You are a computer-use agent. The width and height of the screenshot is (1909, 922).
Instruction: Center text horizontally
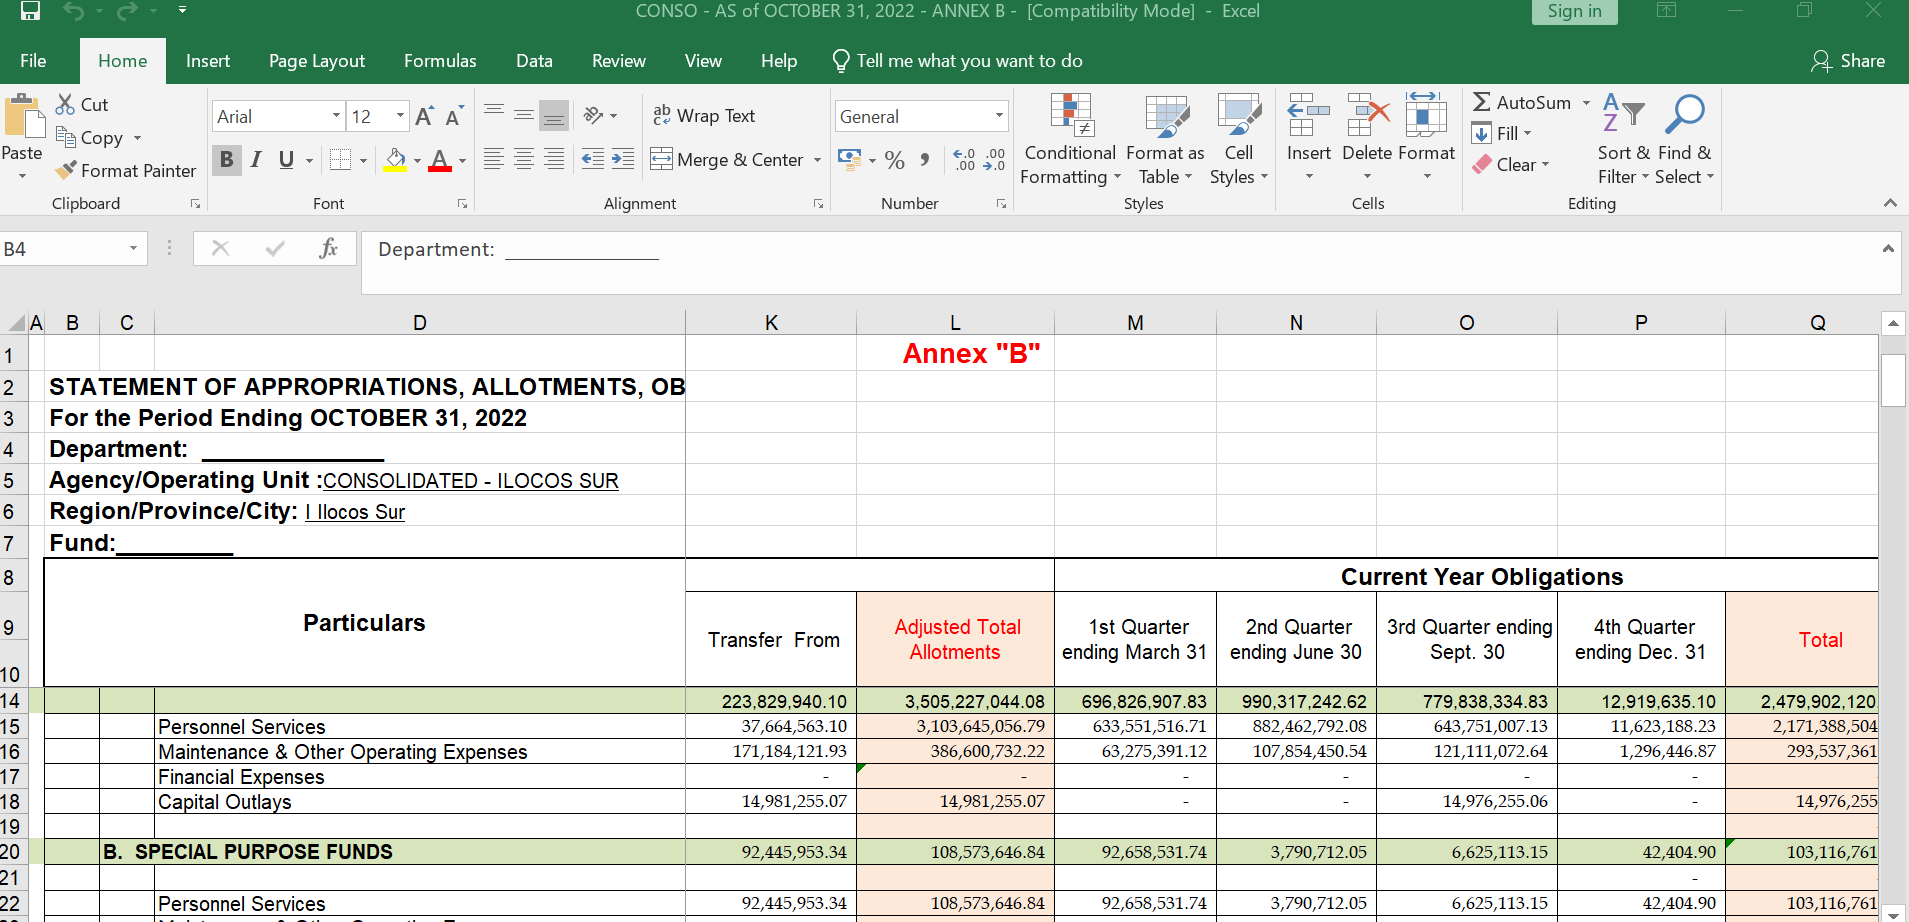pos(524,159)
